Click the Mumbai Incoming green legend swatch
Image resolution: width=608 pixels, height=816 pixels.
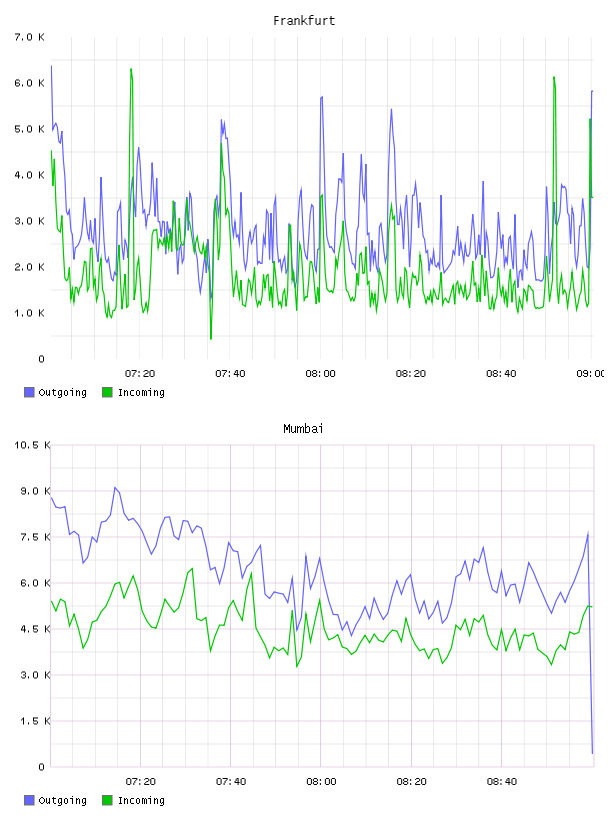(107, 800)
